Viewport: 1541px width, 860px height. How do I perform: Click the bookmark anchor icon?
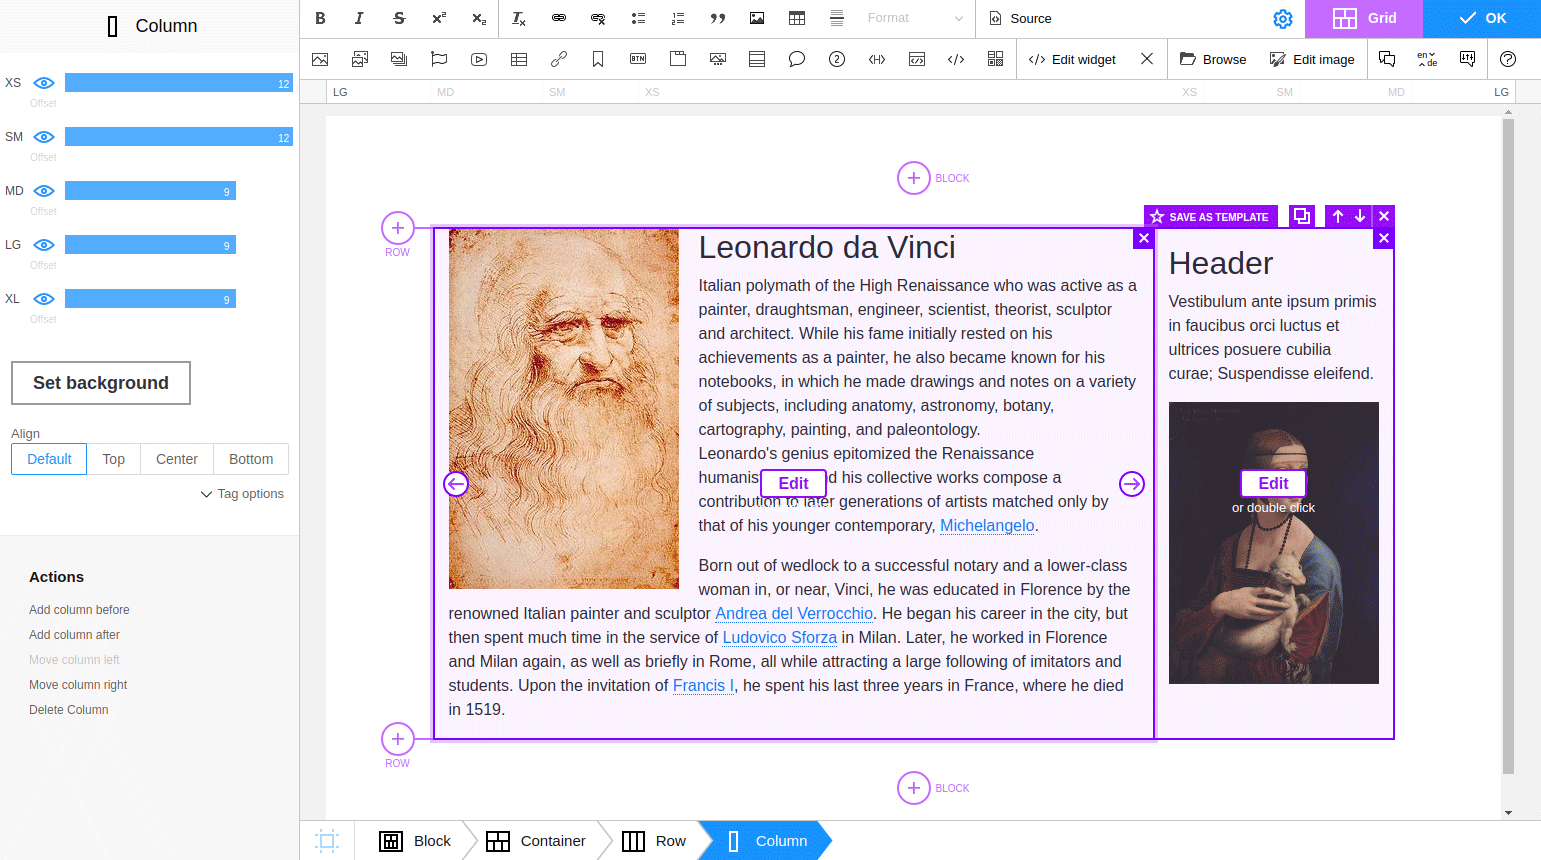point(598,59)
